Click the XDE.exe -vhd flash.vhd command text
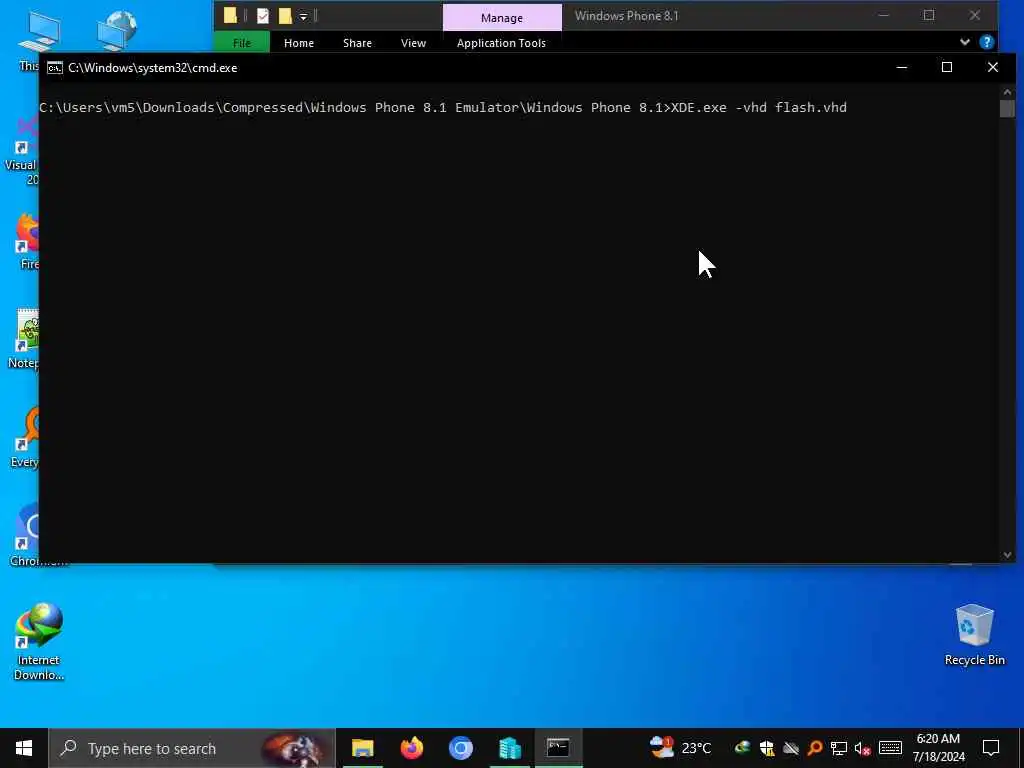1024x768 pixels. pos(759,108)
